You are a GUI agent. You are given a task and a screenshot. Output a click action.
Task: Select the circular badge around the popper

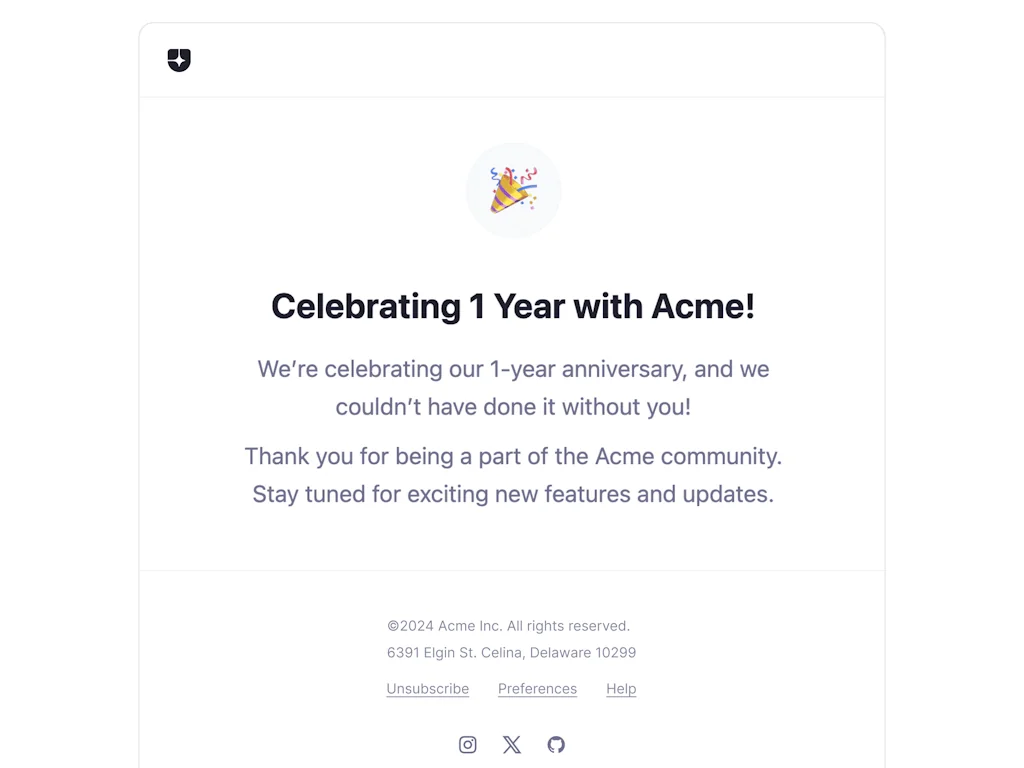coord(513,190)
